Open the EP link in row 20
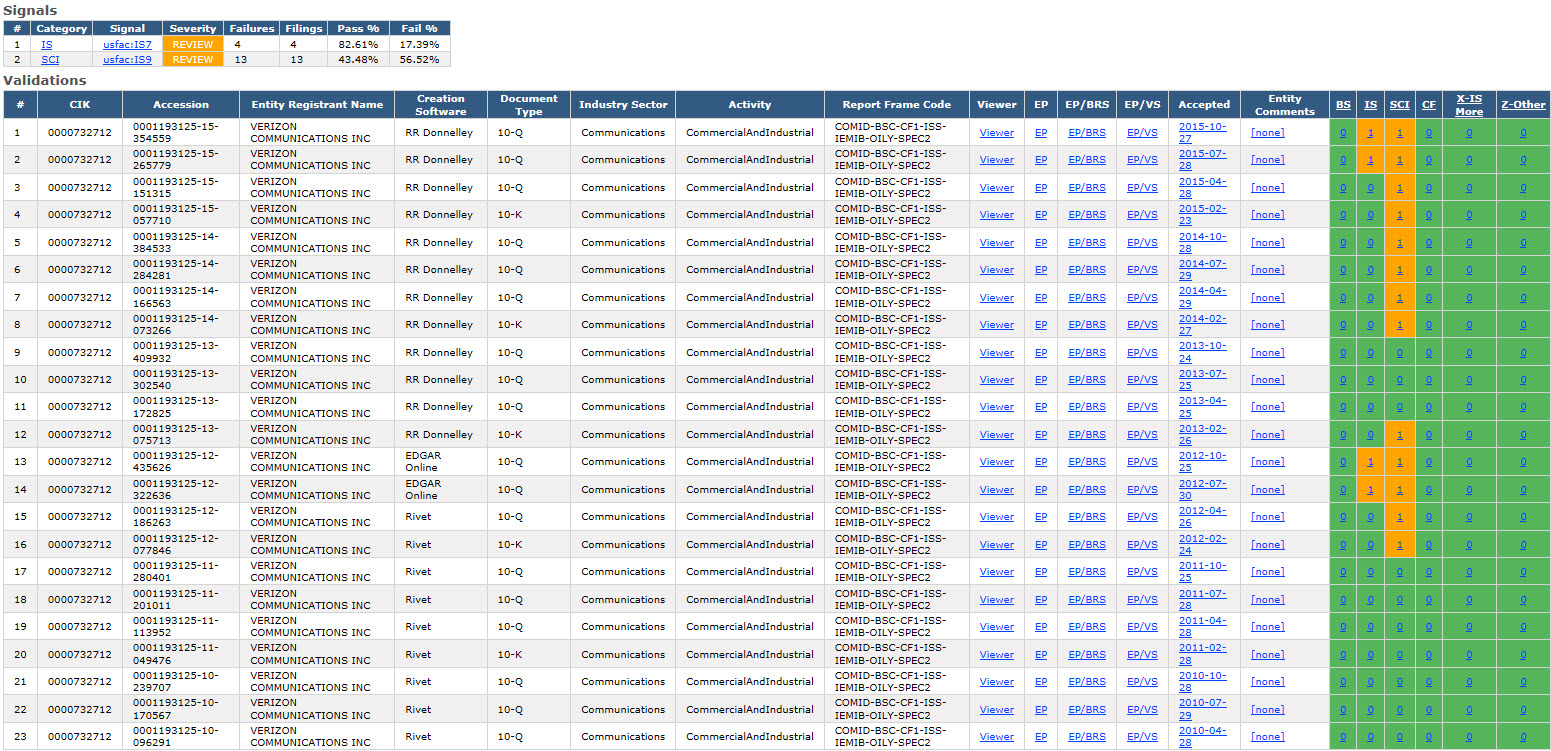The height and width of the screenshot is (751, 1551). (1041, 655)
